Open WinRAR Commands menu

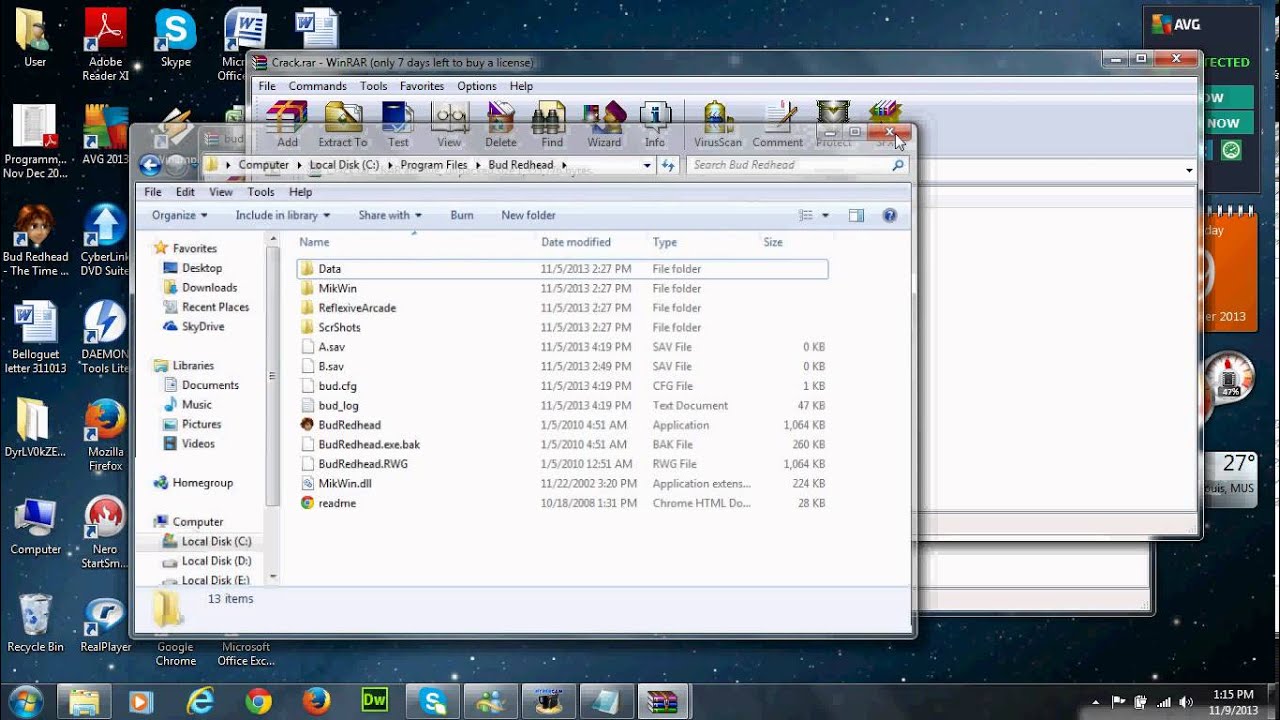click(x=318, y=86)
